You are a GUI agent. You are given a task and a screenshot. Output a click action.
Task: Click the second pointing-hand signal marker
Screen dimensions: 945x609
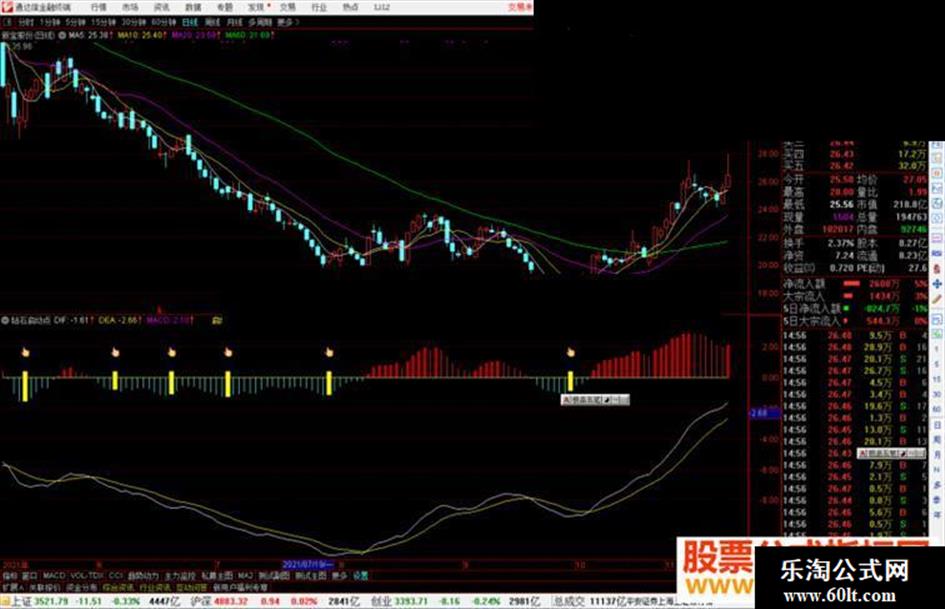[x=115, y=352]
